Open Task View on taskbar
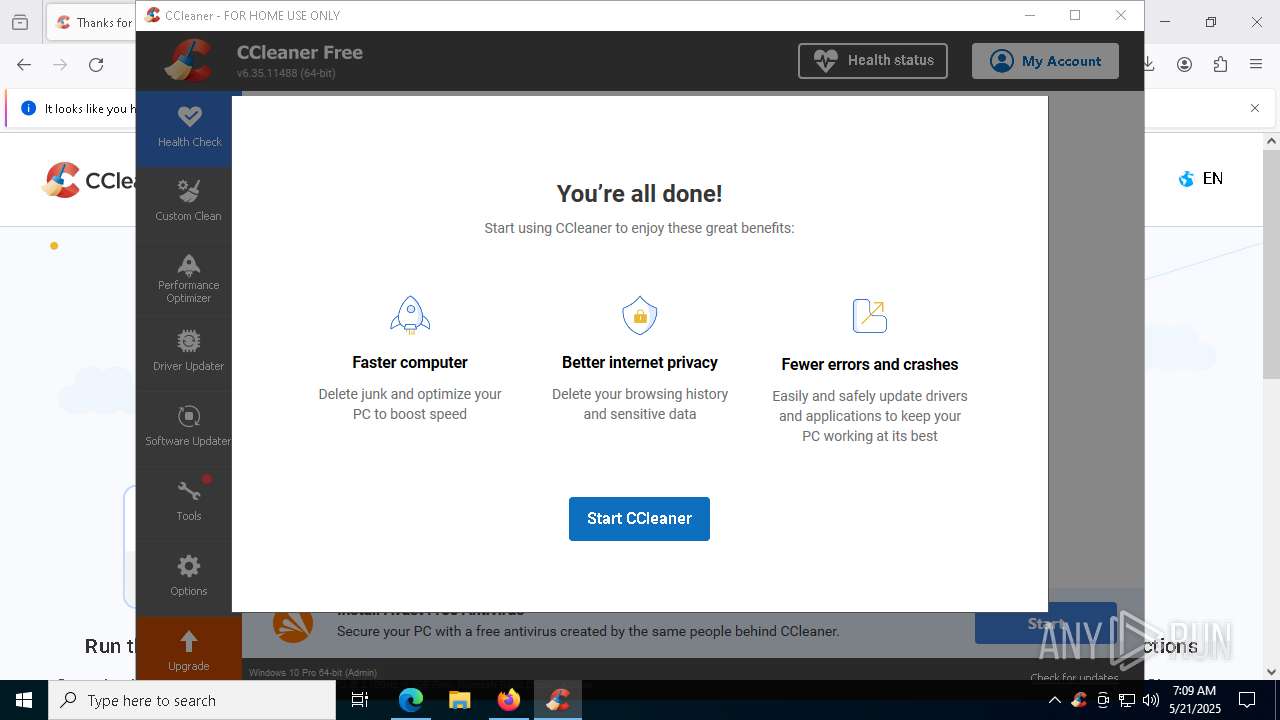This screenshot has width=1280, height=720. pyautogui.click(x=361, y=700)
